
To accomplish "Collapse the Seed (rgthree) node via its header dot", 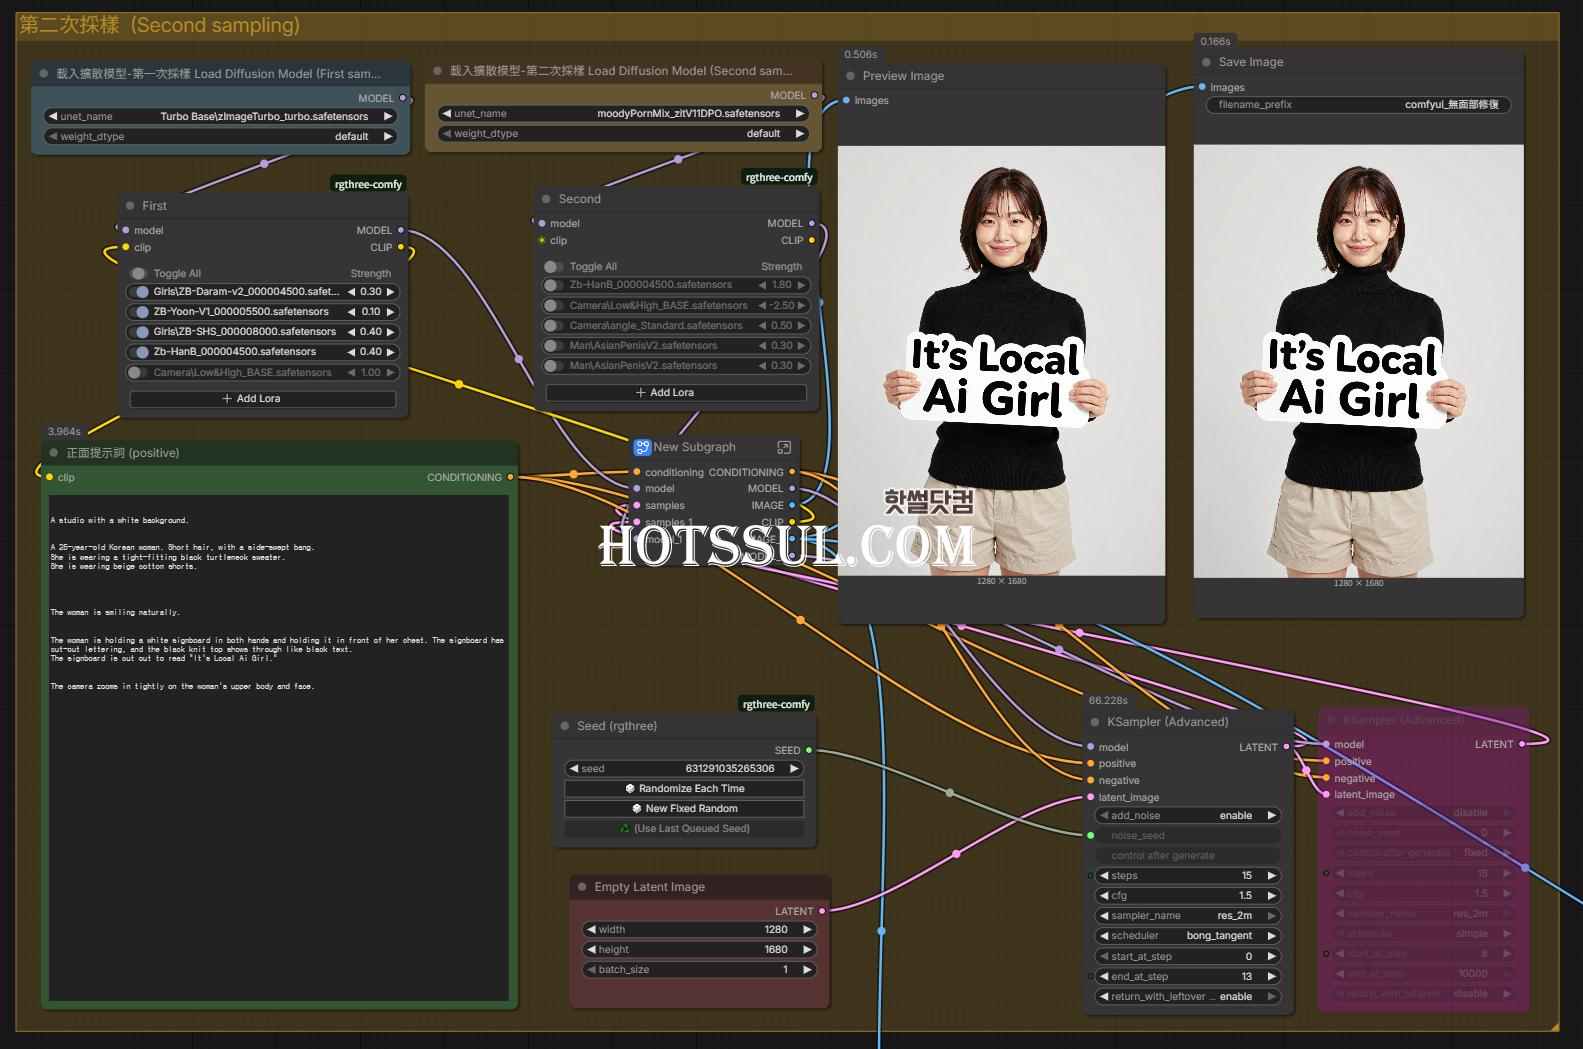I will [x=565, y=726].
